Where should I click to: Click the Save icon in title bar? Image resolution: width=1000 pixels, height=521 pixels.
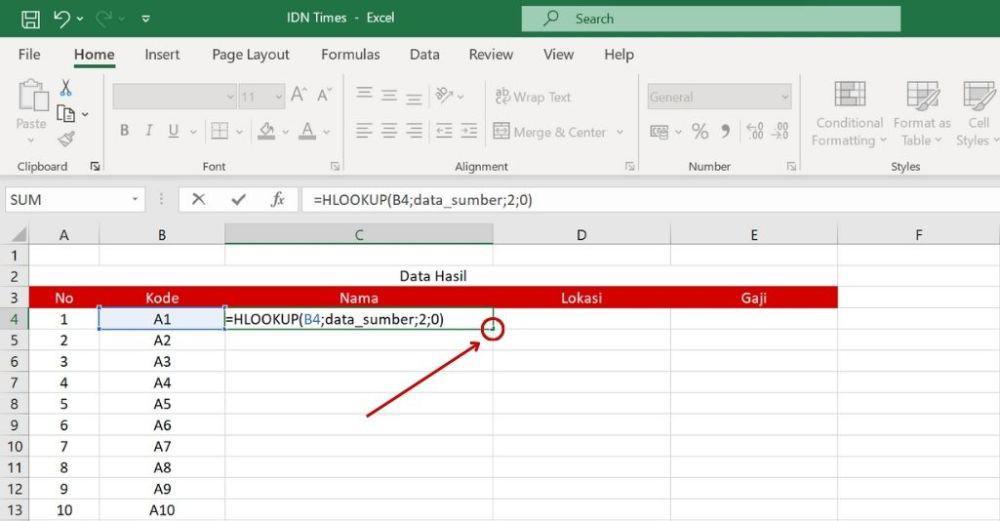click(x=30, y=19)
